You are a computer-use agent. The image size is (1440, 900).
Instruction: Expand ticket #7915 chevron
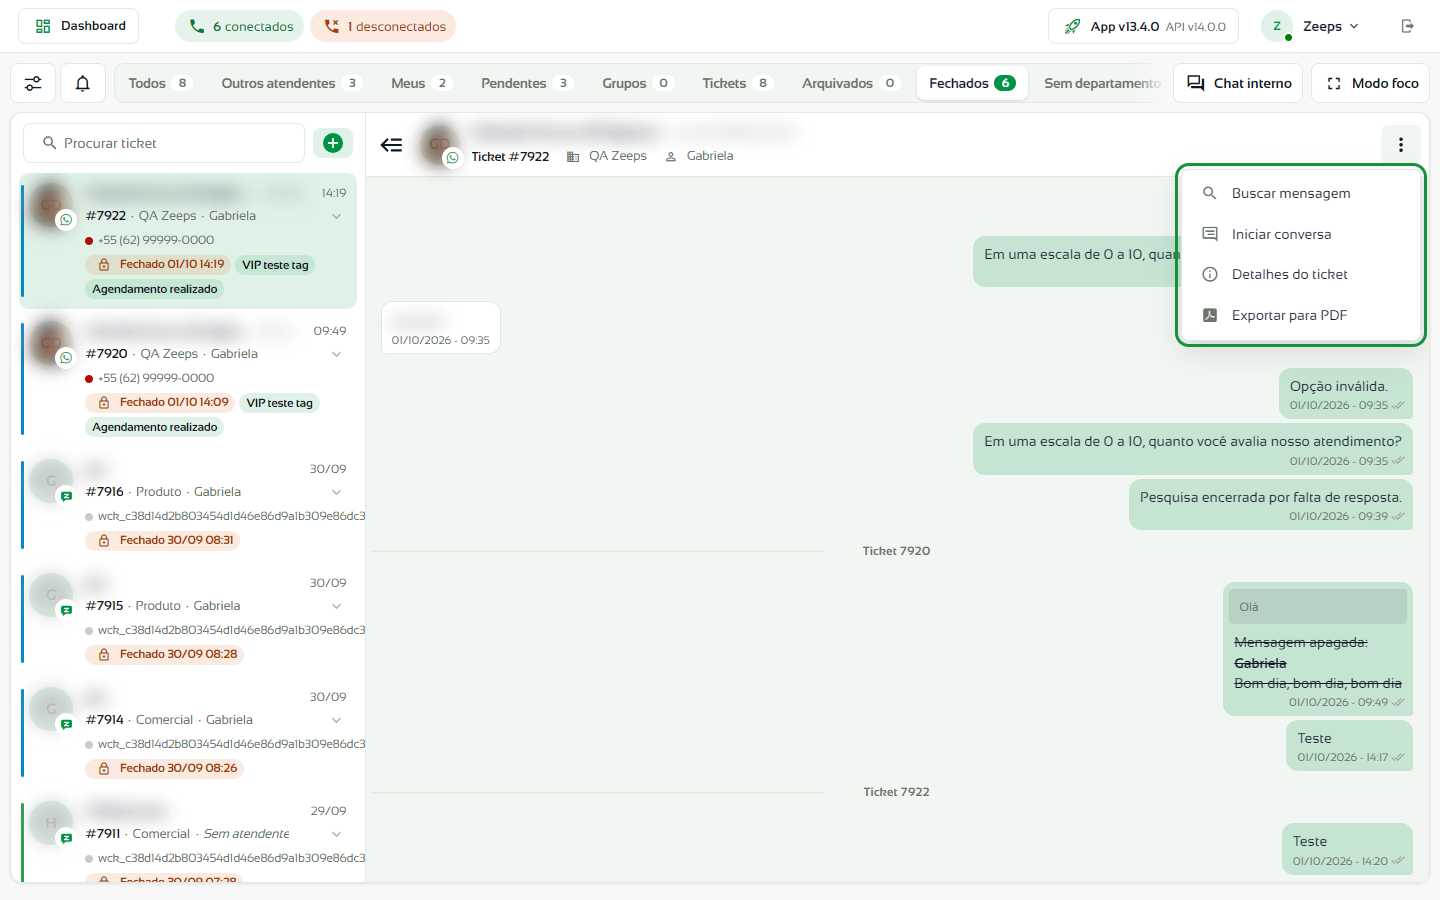(336, 606)
